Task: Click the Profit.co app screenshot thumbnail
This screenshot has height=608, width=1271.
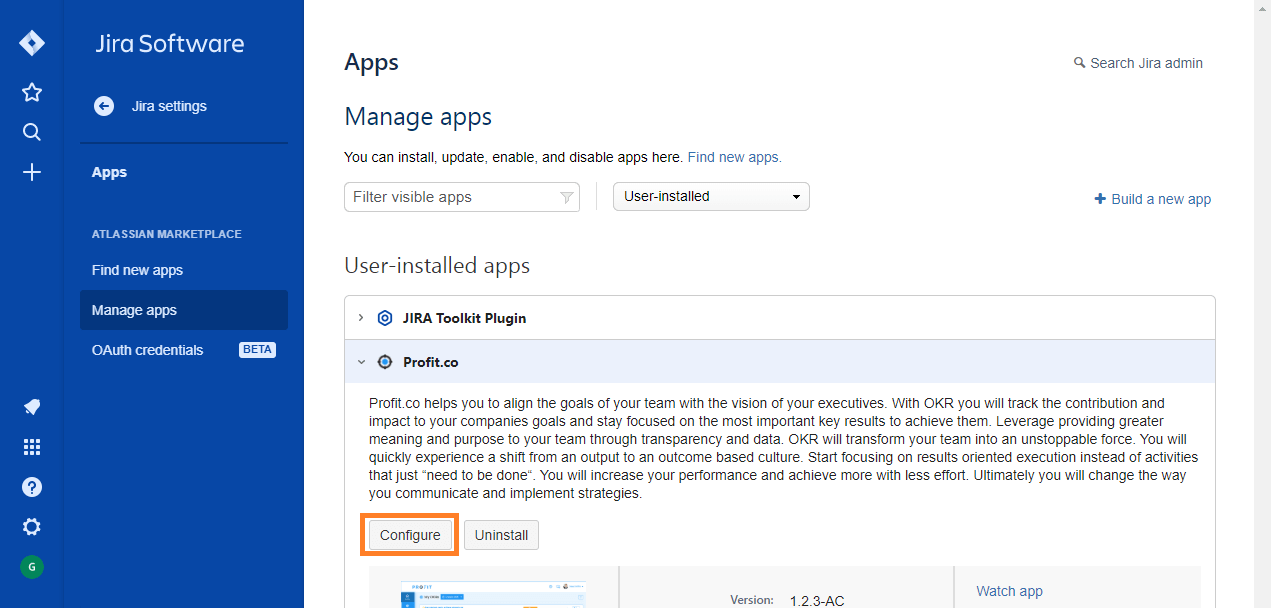Action: point(493,595)
